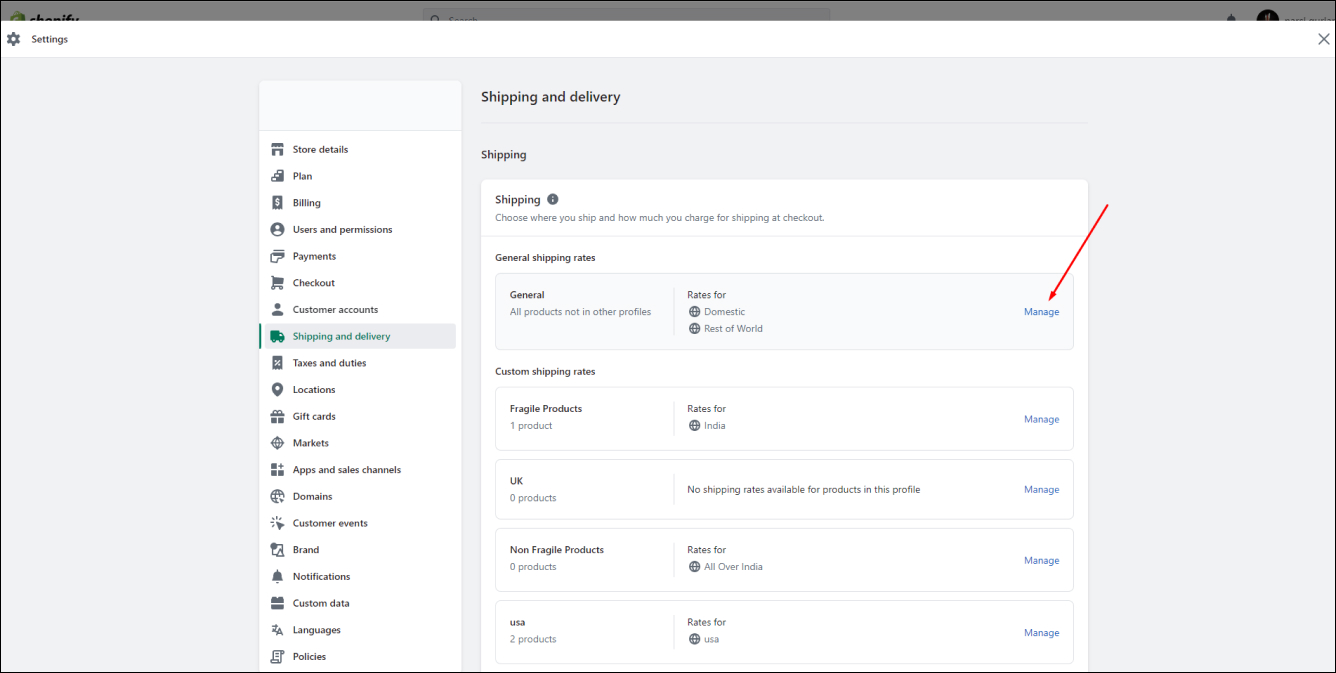Image resolution: width=1336 pixels, height=673 pixels.
Task: Manage the General shipping profile
Action: pos(1041,312)
